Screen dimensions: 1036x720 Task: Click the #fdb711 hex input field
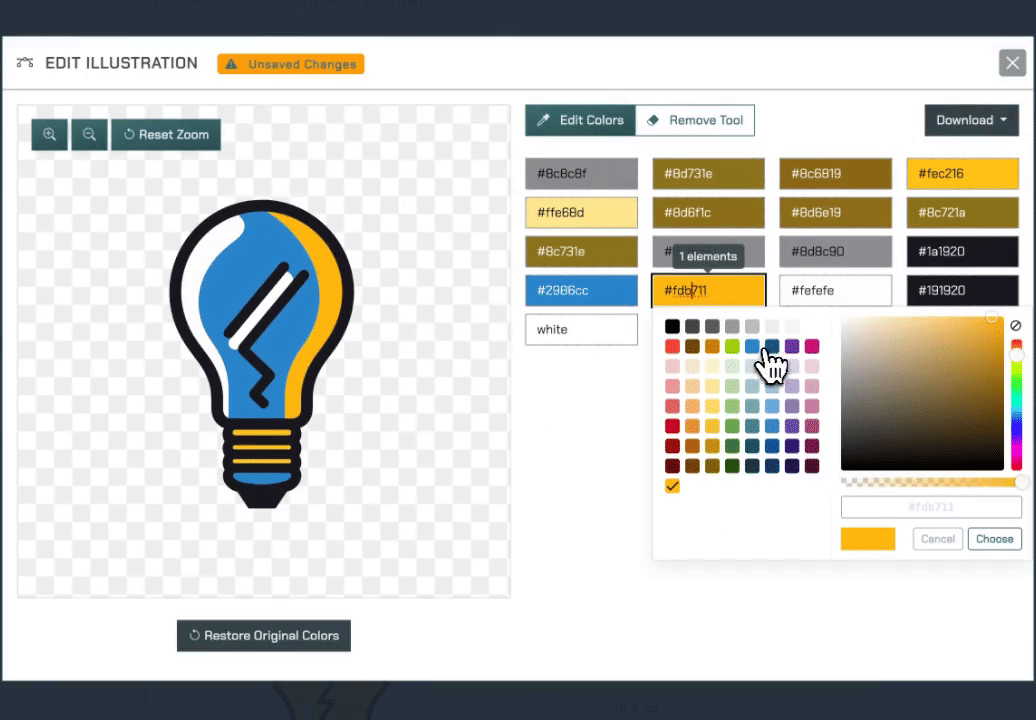click(x=930, y=507)
